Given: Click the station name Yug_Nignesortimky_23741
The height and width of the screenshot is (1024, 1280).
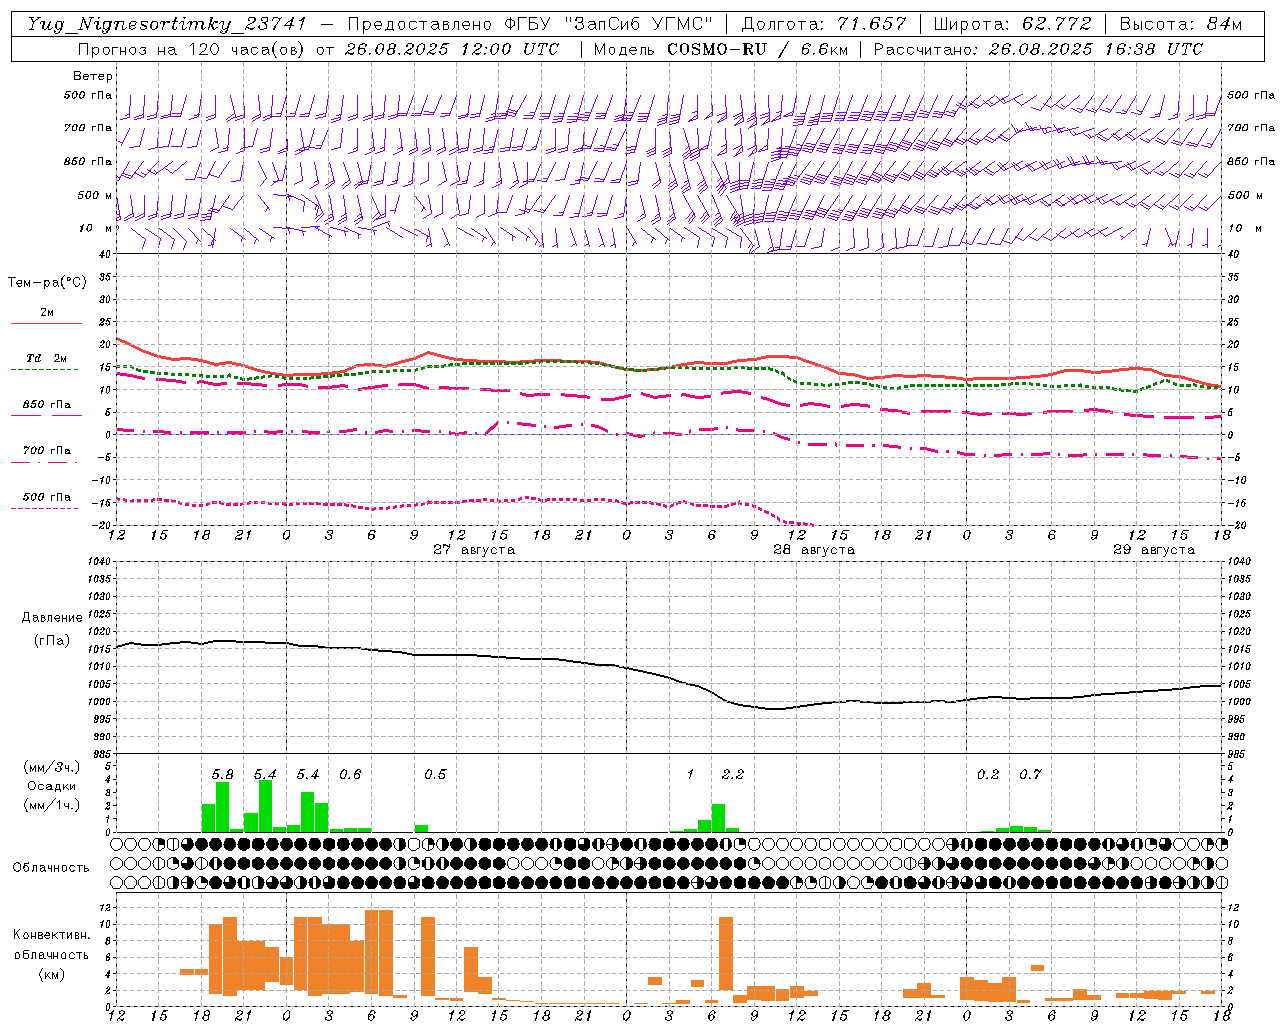Looking at the screenshot, I should click(167, 24).
